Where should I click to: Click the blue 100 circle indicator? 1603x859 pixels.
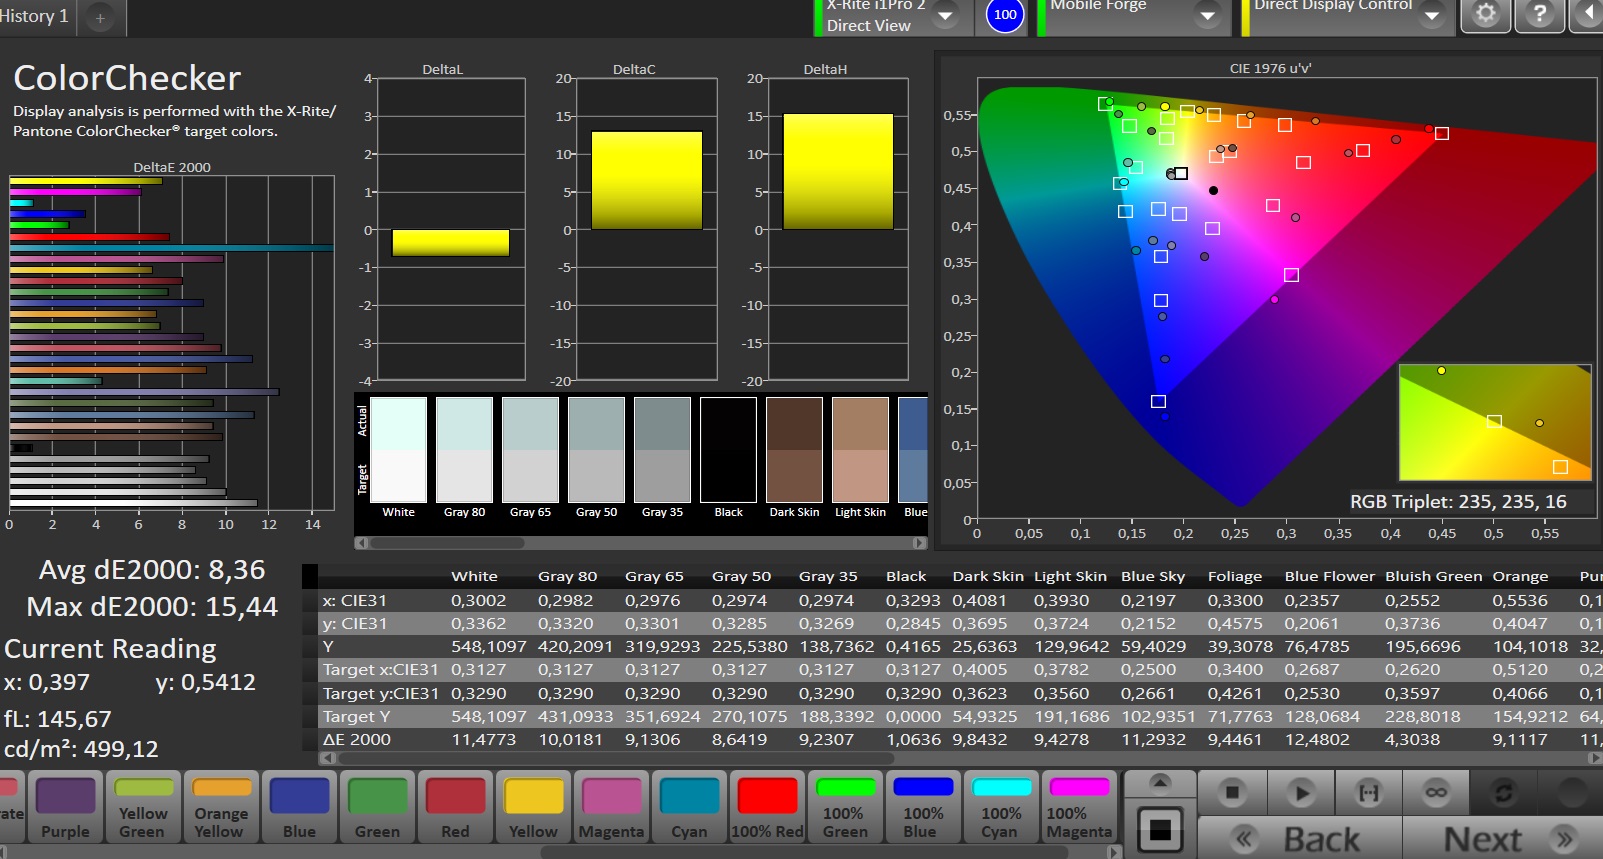pyautogui.click(x=1005, y=15)
